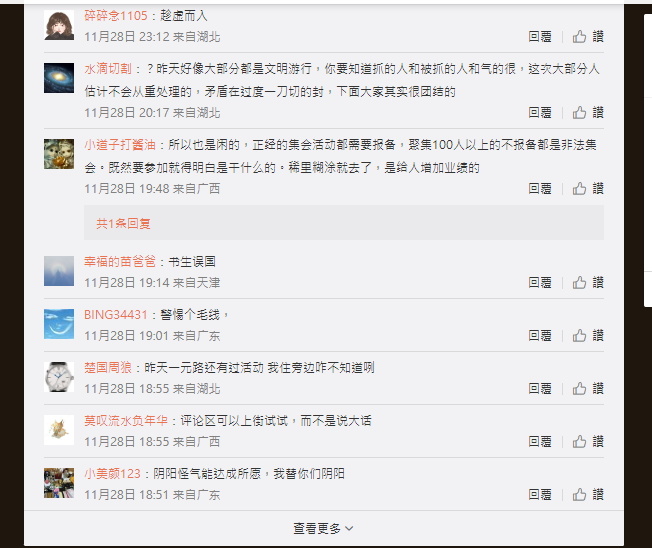Visit username link 小美颜123
Image resolution: width=652 pixels, height=548 pixels.
coord(113,474)
